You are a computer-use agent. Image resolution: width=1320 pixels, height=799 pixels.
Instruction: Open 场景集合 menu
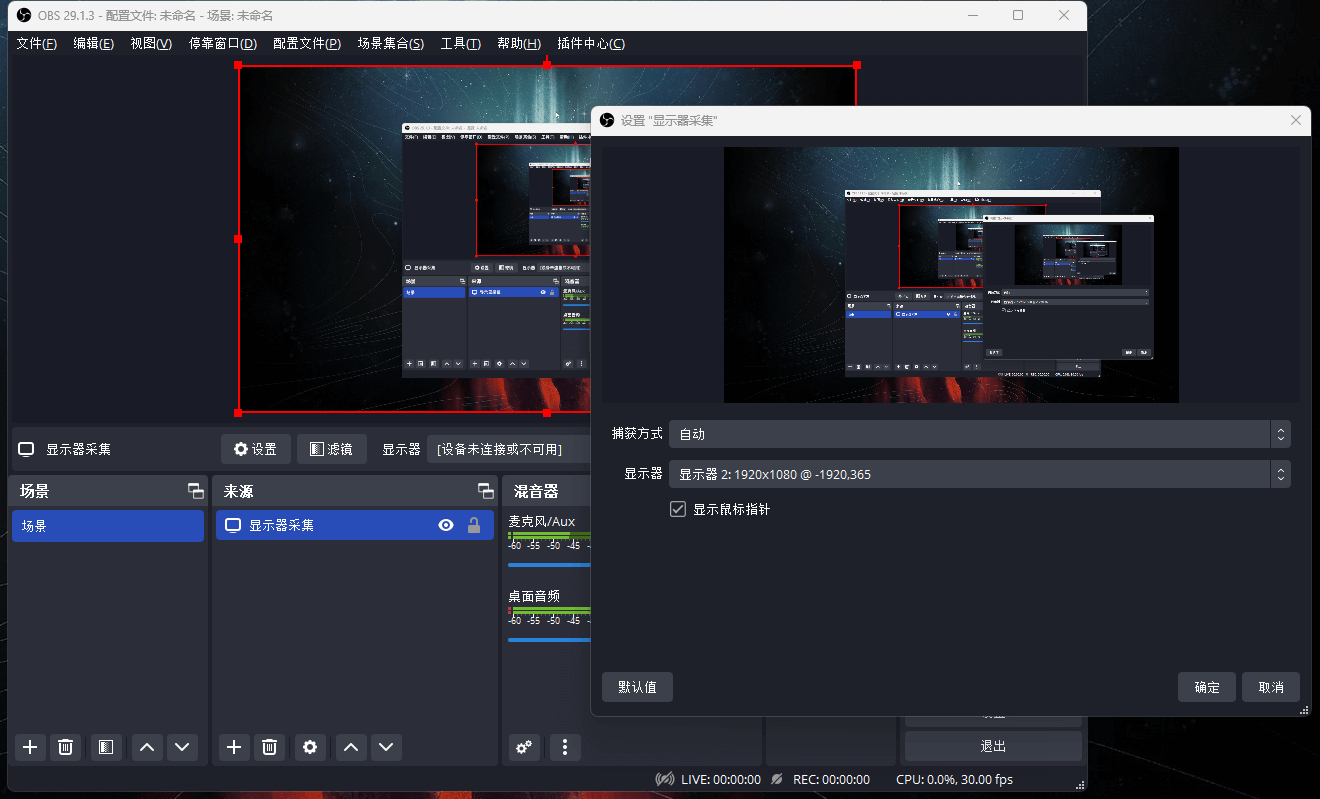[391, 44]
